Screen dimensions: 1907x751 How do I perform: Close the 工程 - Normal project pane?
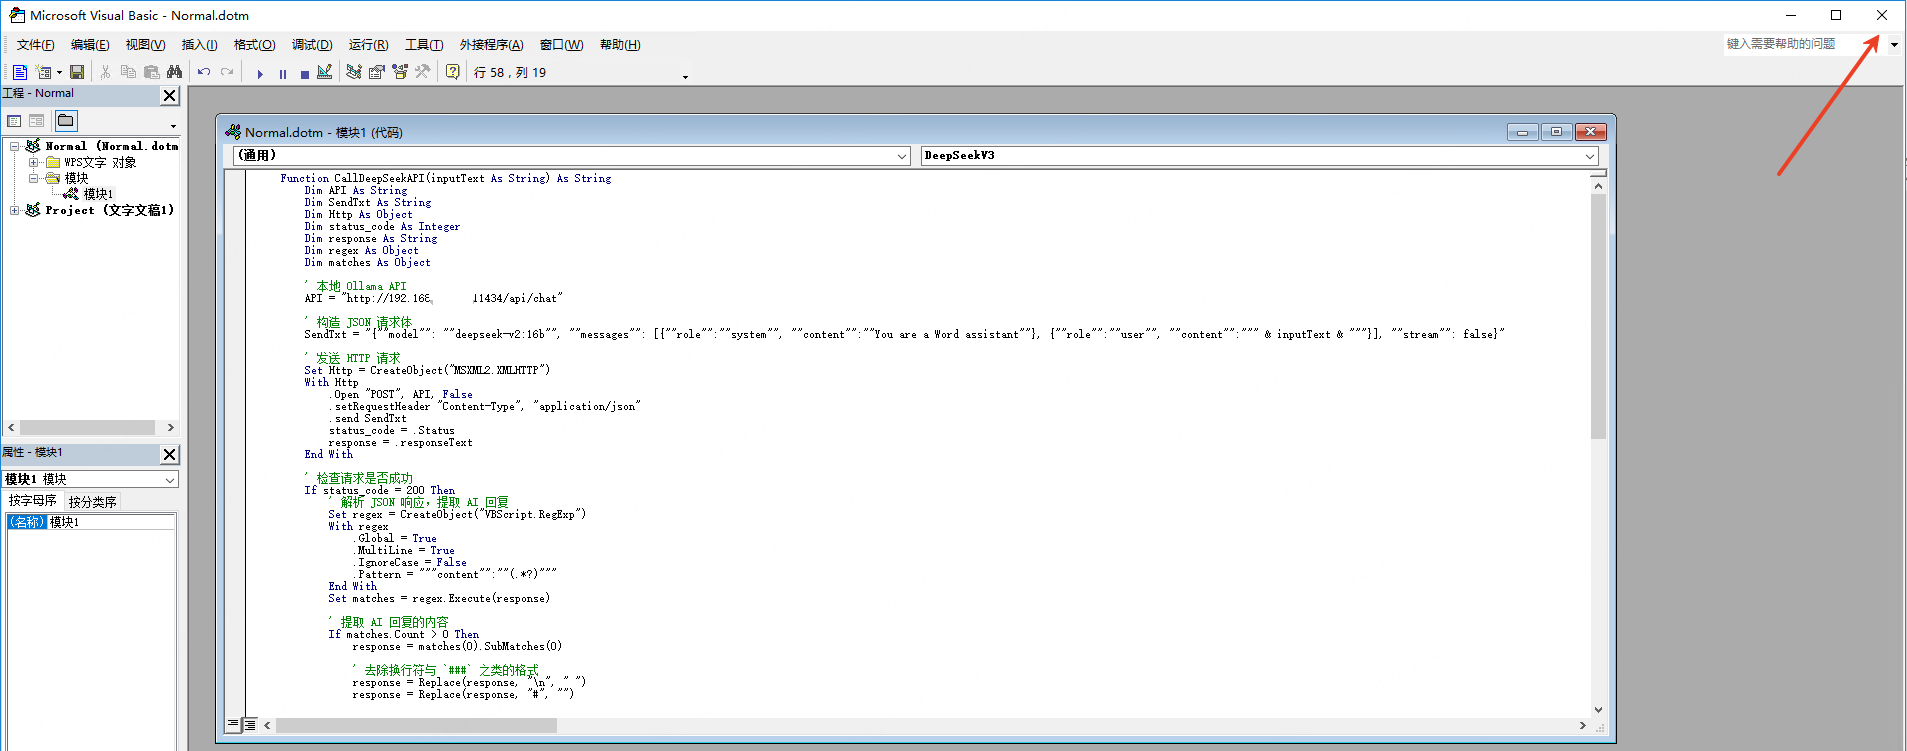point(170,95)
